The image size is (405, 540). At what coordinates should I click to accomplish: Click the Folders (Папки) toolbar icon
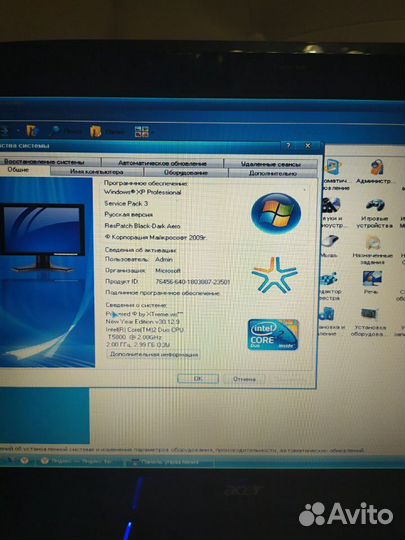[x=95, y=132]
